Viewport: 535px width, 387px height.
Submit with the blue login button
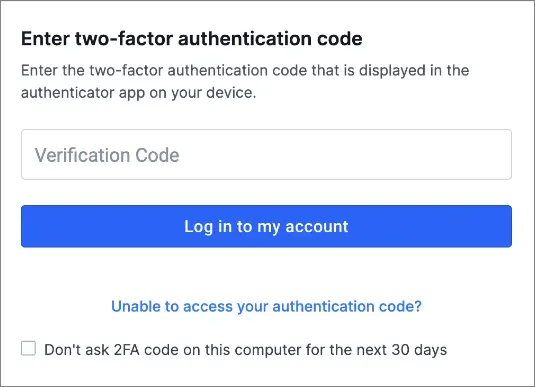(x=266, y=226)
